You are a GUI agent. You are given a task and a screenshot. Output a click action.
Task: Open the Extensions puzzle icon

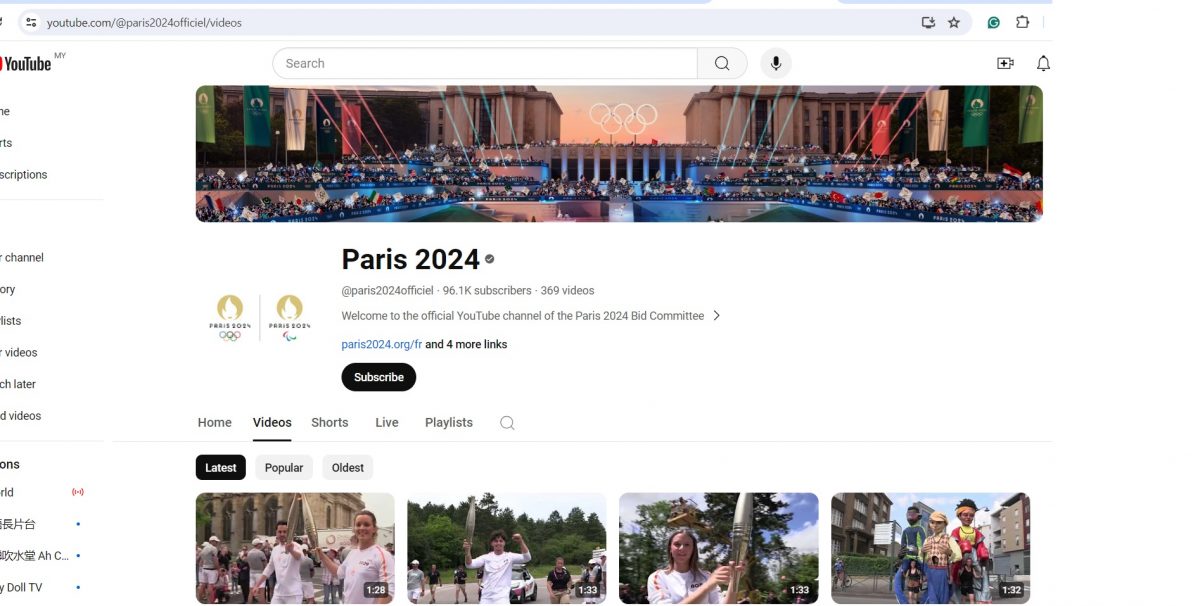click(x=1022, y=22)
